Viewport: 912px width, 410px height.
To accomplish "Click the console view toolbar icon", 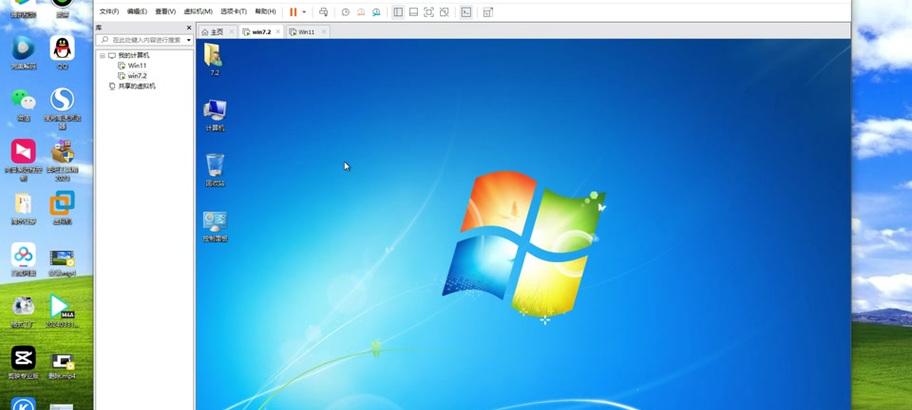I will point(466,12).
